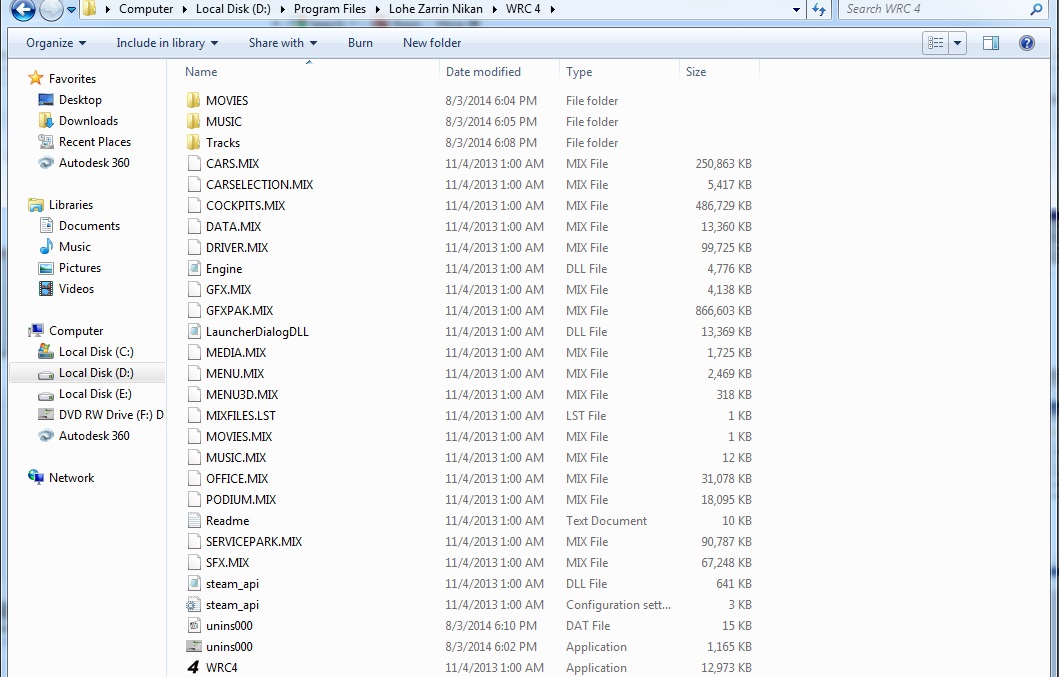
Task: Select Local Disk (C:) drive
Action: (x=96, y=351)
